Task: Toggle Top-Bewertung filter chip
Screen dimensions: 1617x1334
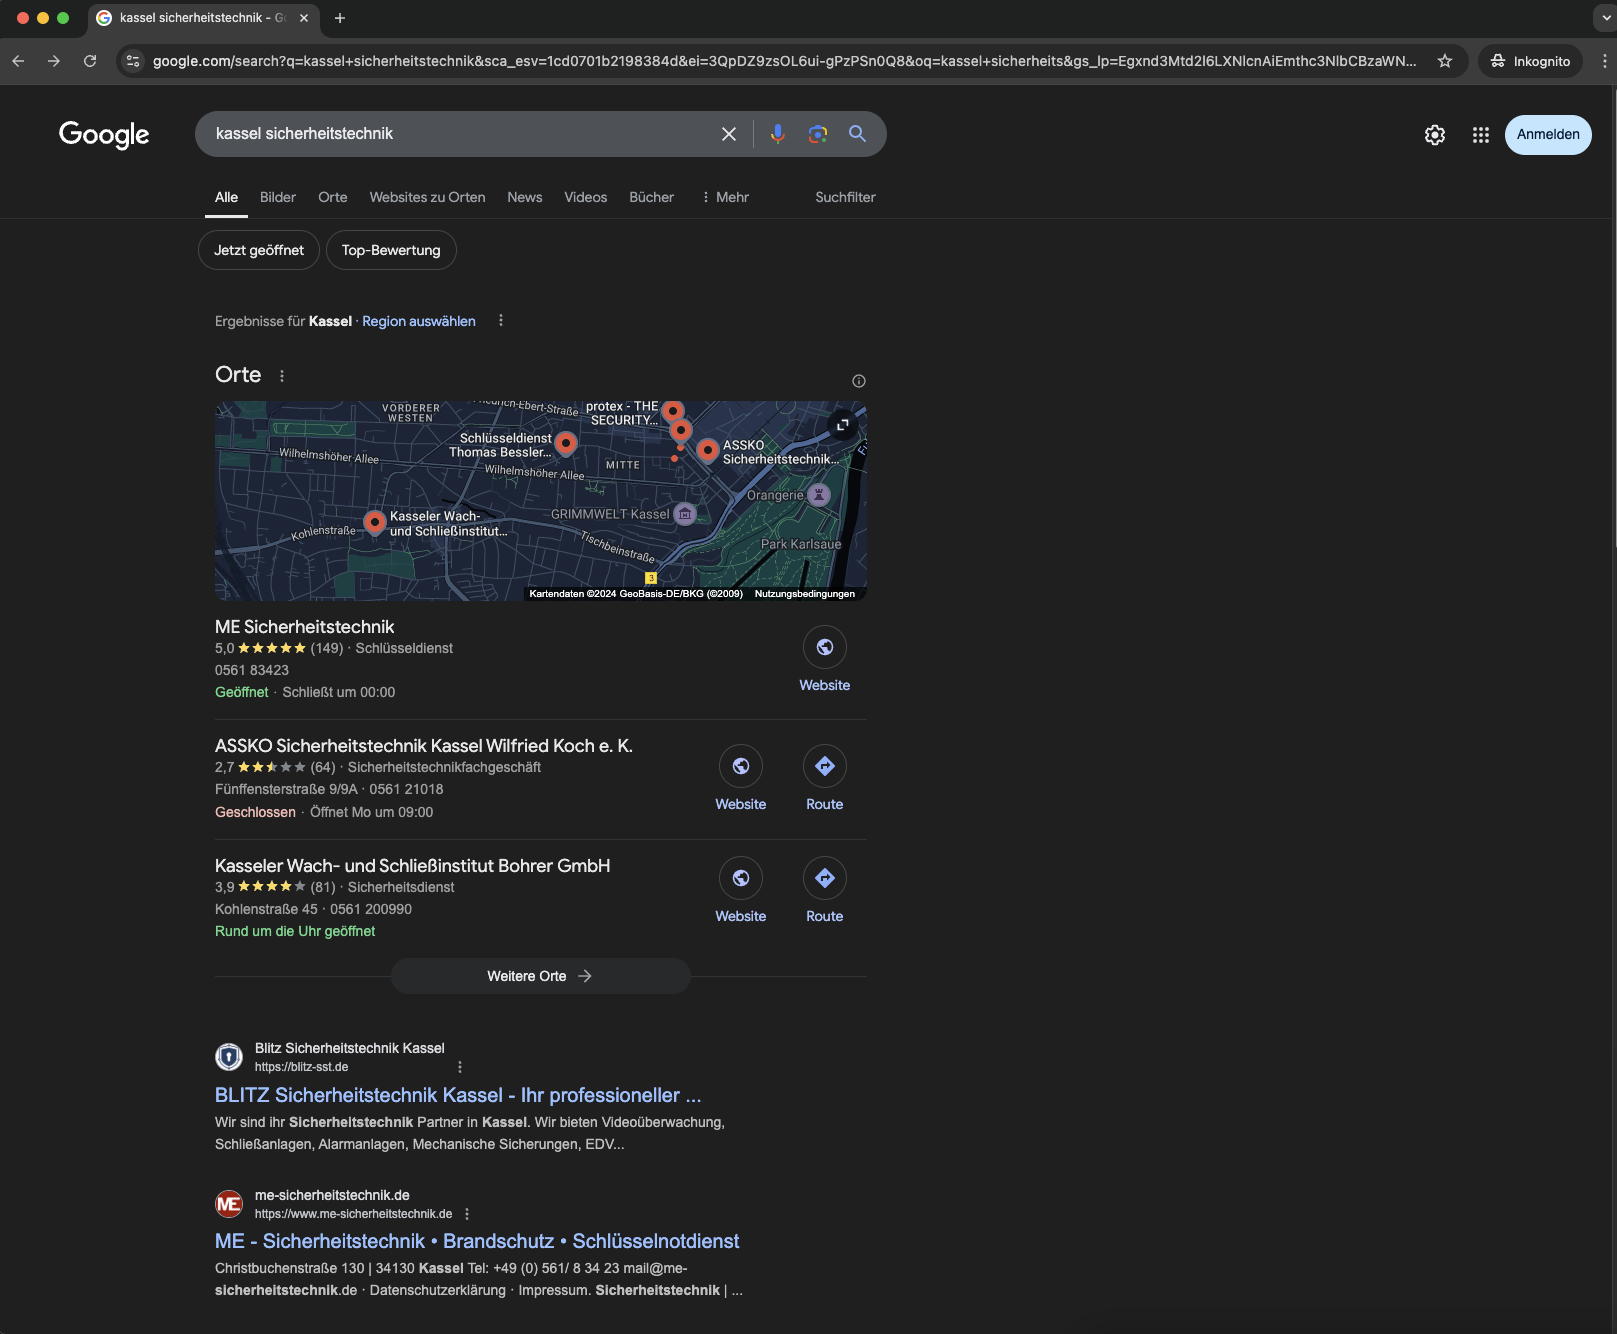Action: click(x=391, y=250)
